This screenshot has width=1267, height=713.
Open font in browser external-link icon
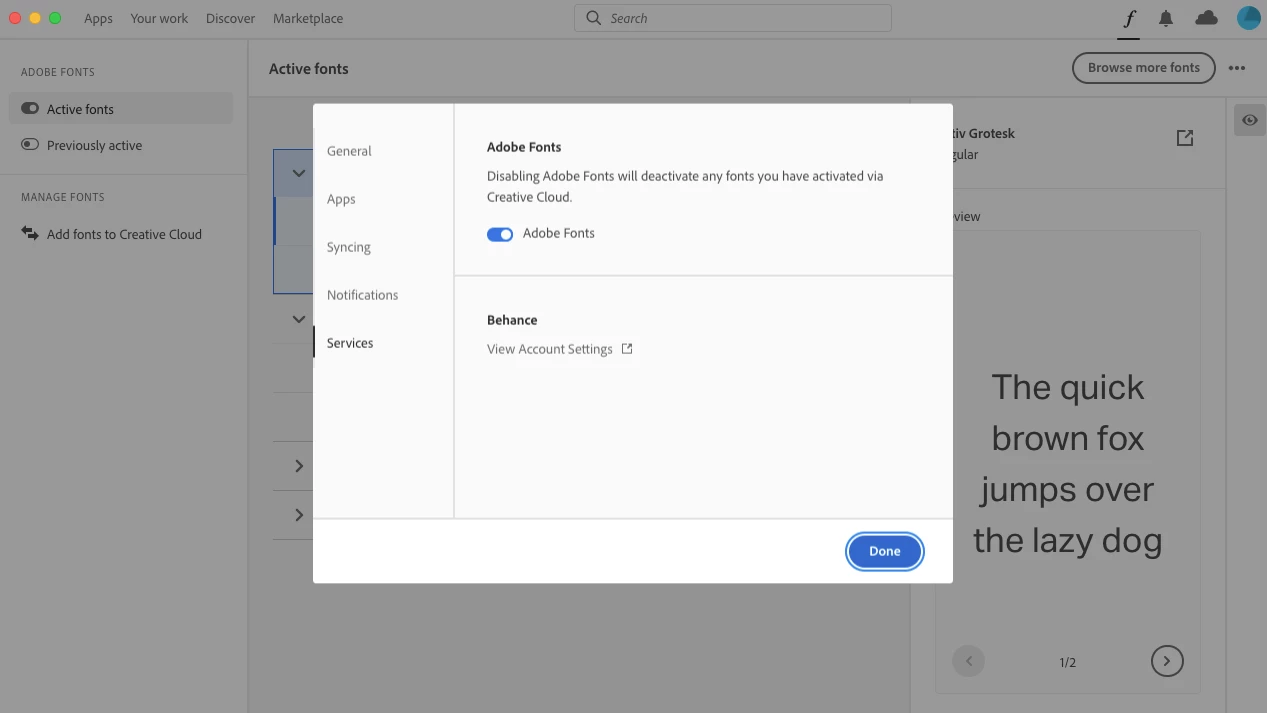[x=1185, y=138]
